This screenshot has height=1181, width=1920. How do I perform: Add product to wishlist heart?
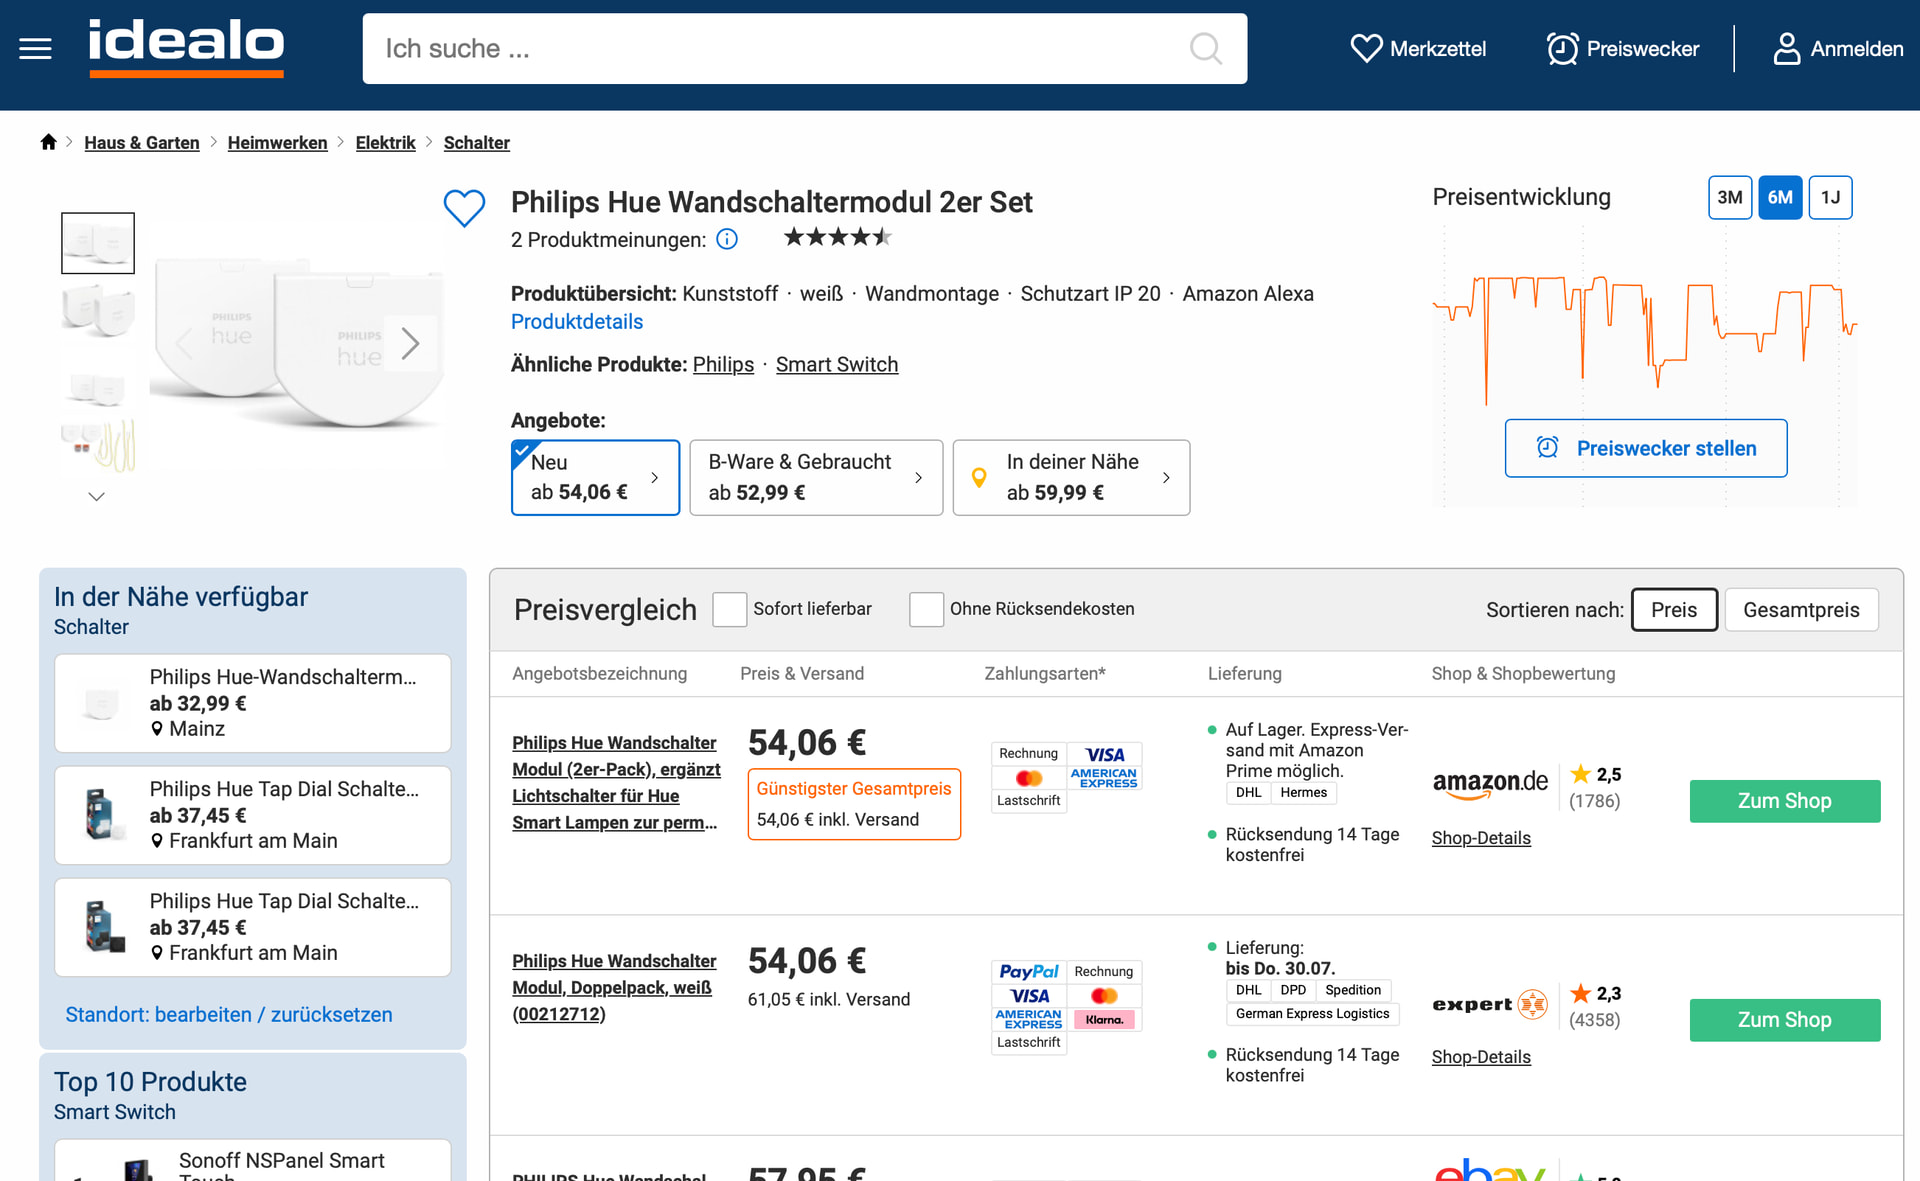(464, 207)
